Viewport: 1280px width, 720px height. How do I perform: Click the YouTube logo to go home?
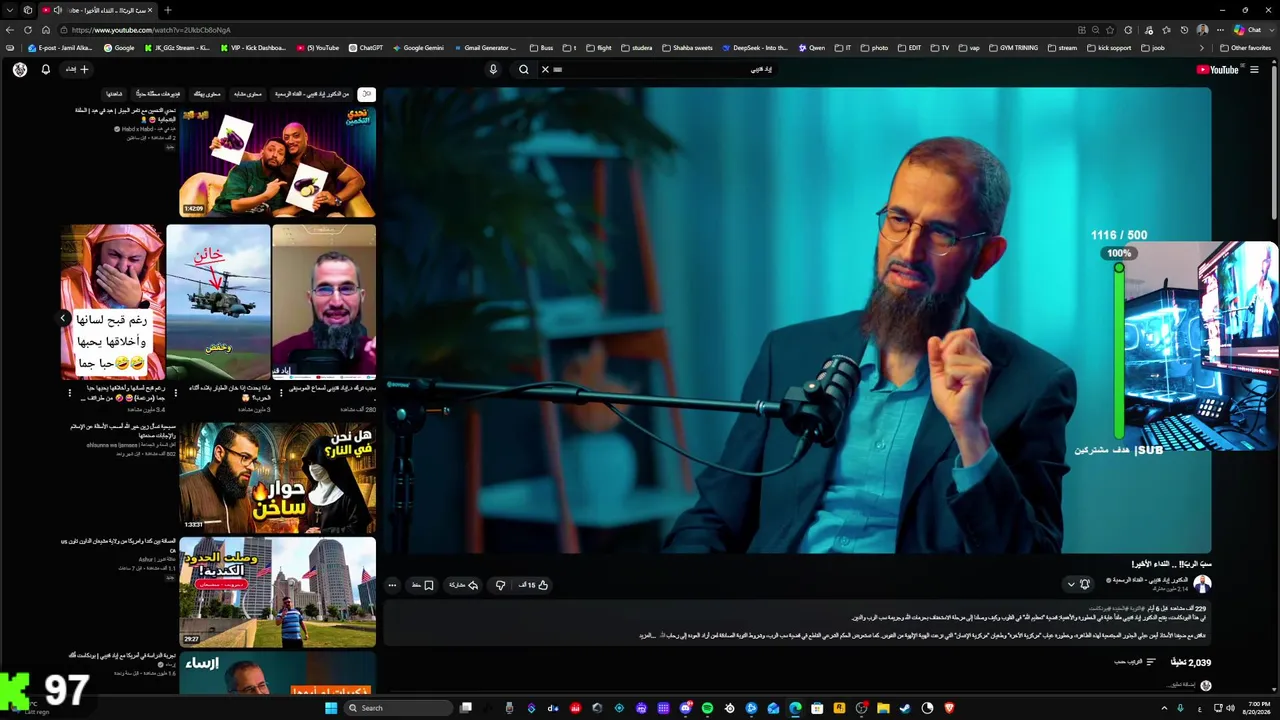coord(1217,70)
